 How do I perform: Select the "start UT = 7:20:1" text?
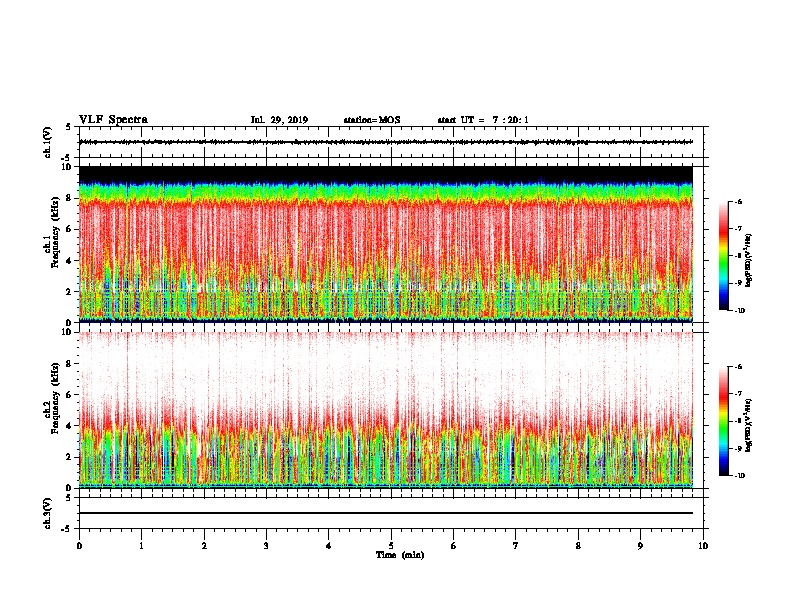click(483, 120)
